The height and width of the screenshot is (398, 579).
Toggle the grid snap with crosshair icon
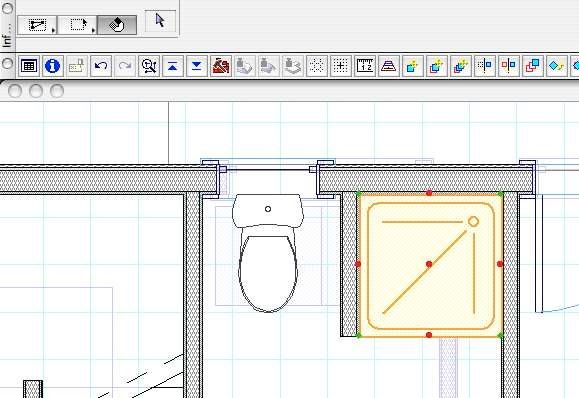point(341,66)
